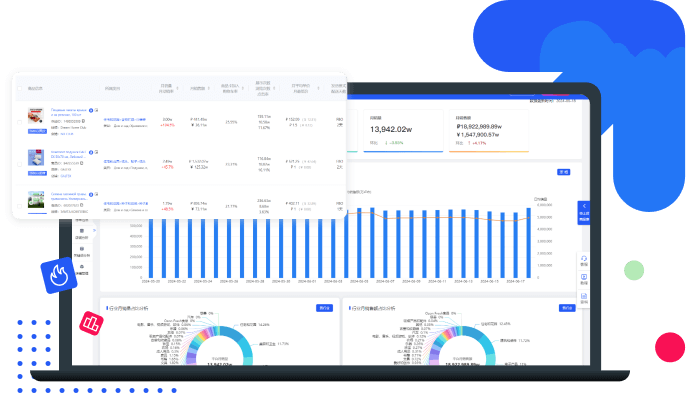Select the 13,942.02w monthly sales card
This screenshot has width=692, height=393.
(403, 131)
